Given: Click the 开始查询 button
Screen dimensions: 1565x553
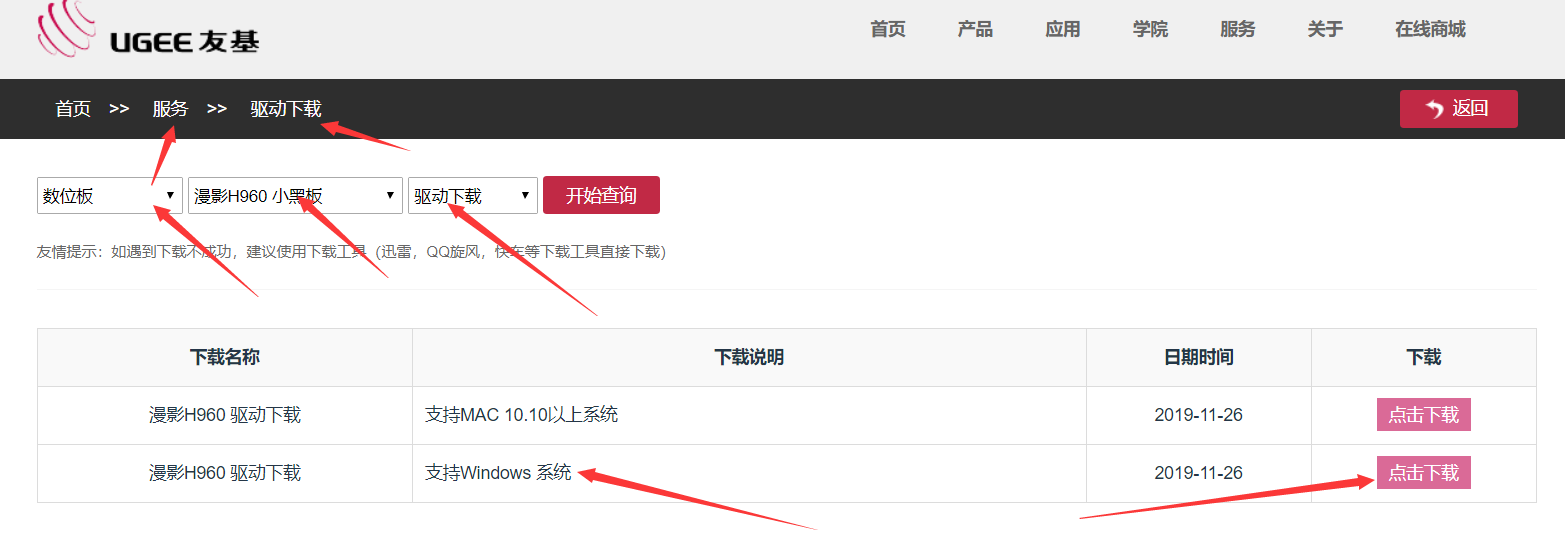Looking at the screenshot, I should point(601,195).
